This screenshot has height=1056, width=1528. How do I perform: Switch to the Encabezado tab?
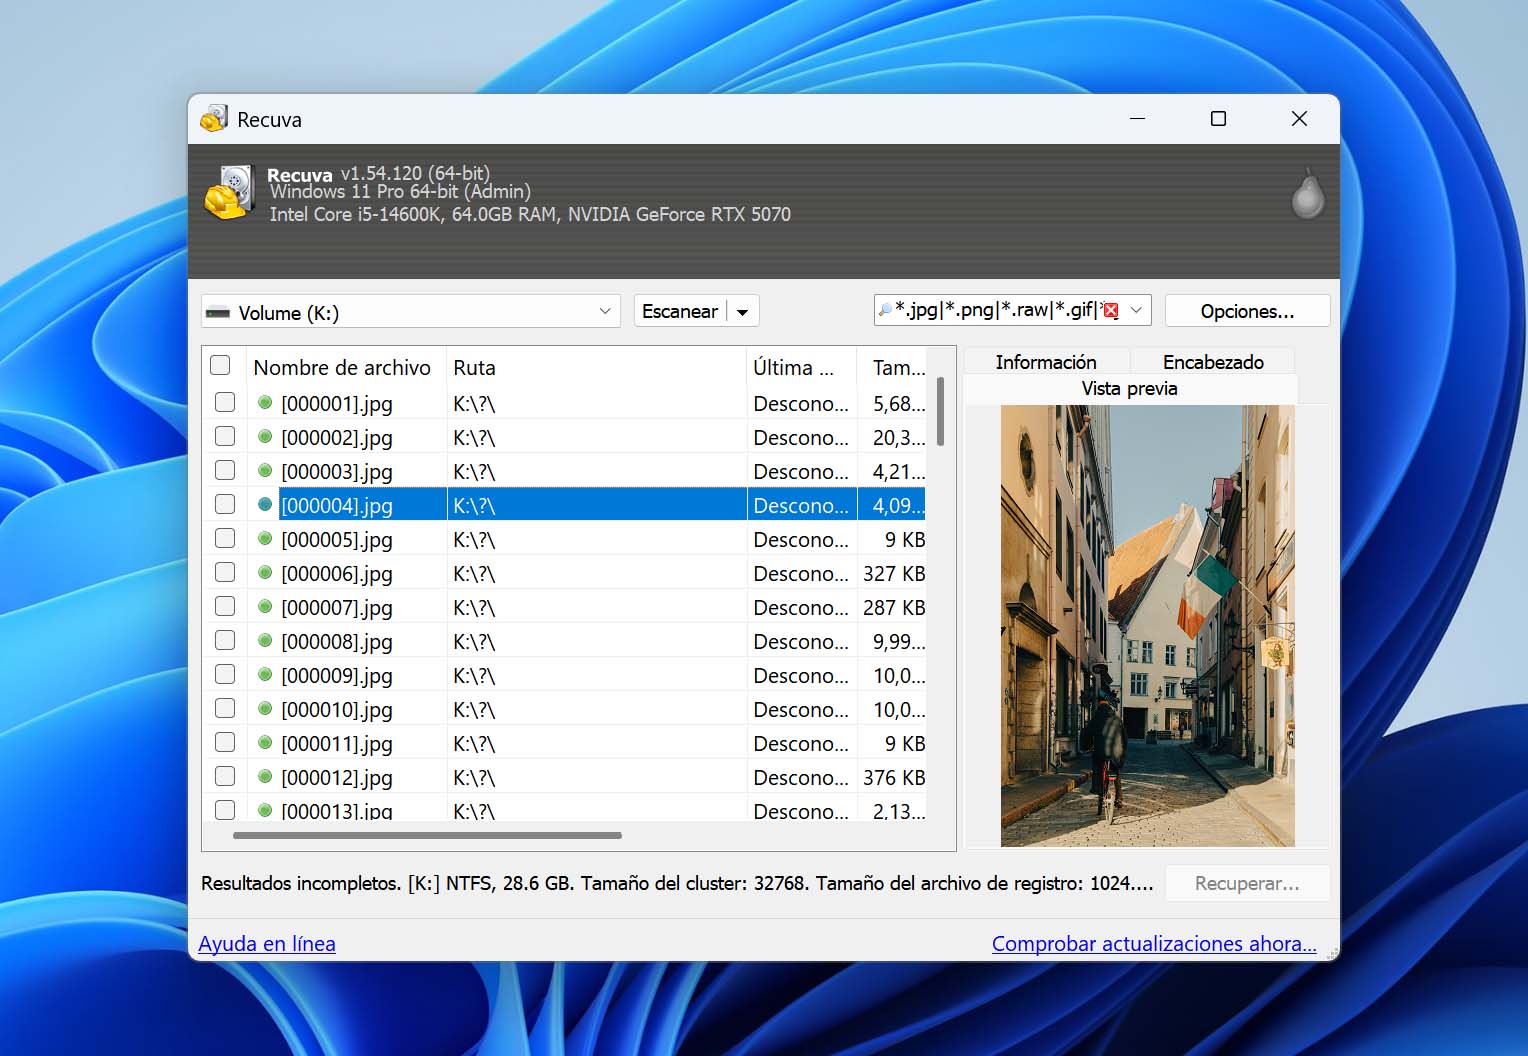coord(1213,362)
